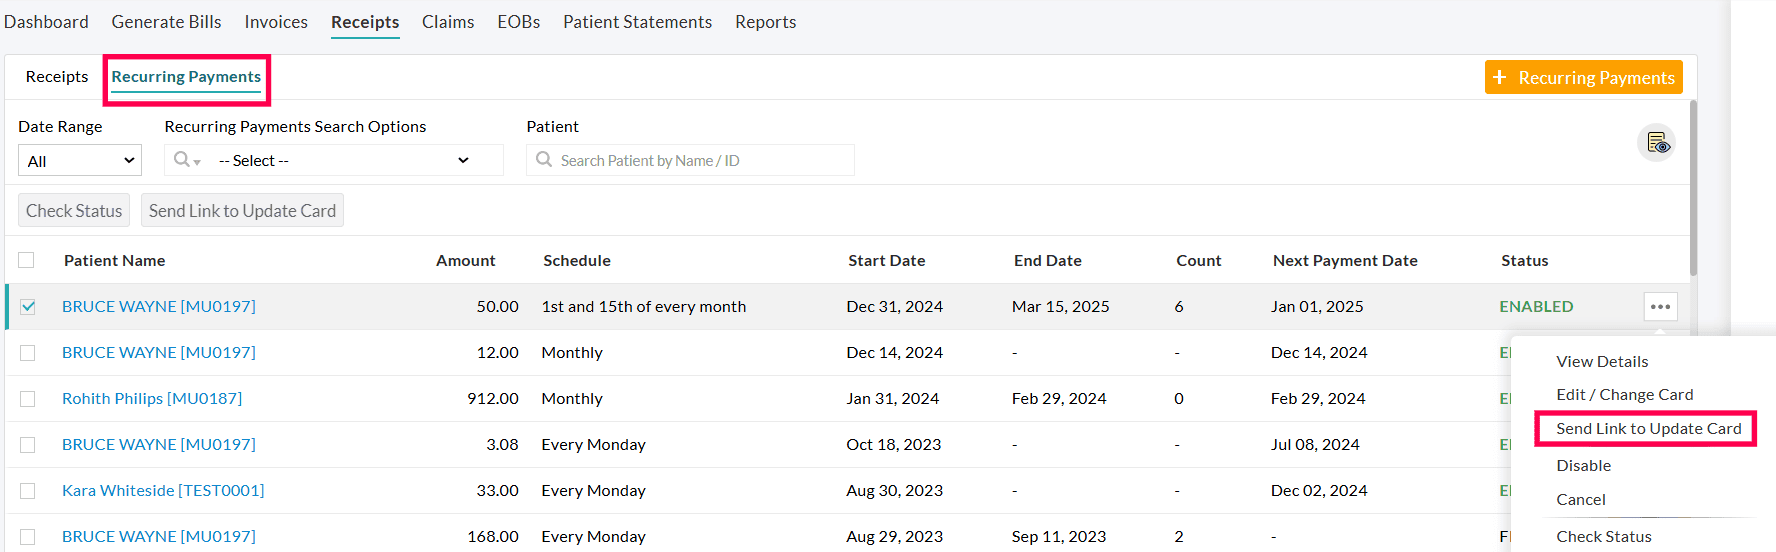This screenshot has height=552, width=1776.
Task: Switch to the Receipts sub-tab
Action: pyautogui.click(x=57, y=77)
